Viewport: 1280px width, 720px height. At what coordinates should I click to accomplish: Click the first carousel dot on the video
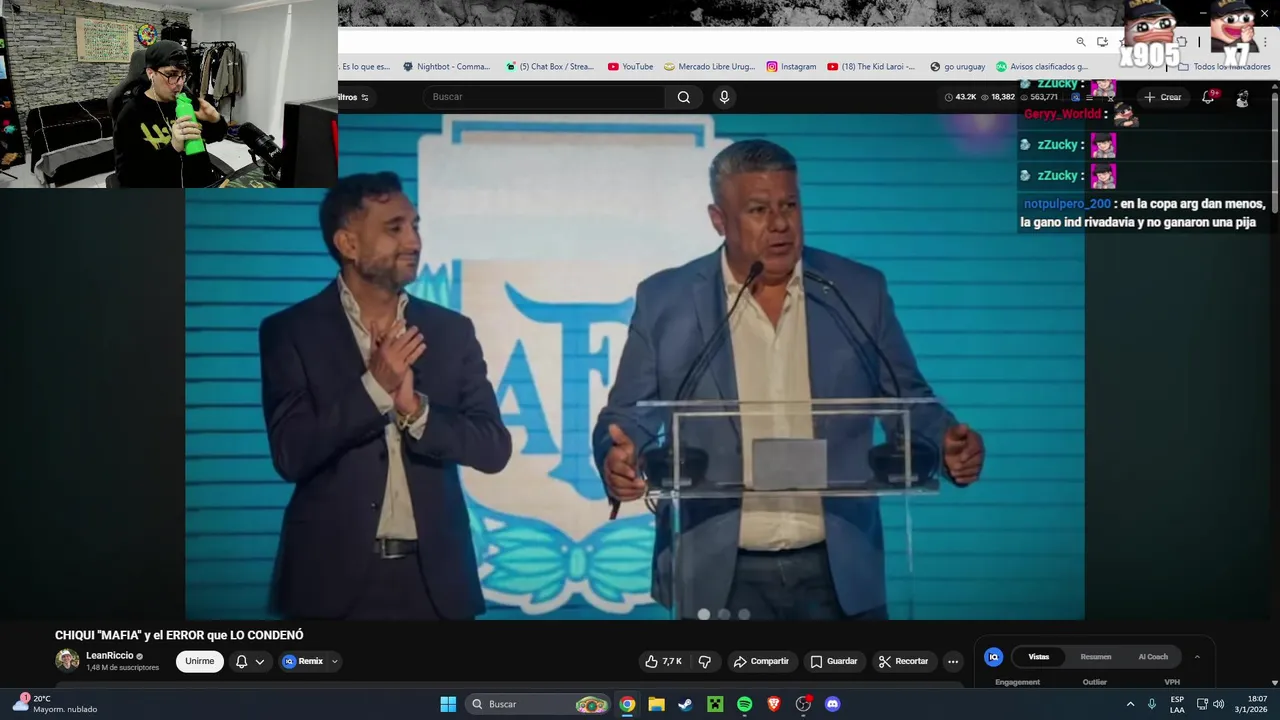704,614
